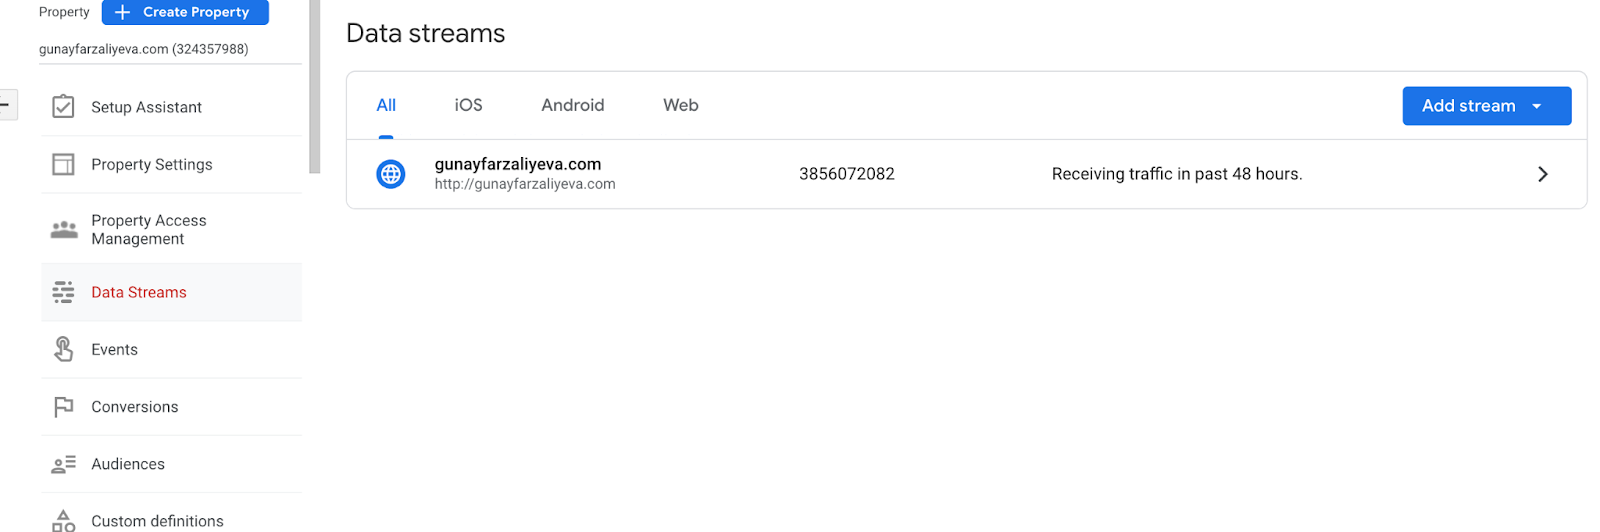Click the Conversions flag icon

point(63,406)
